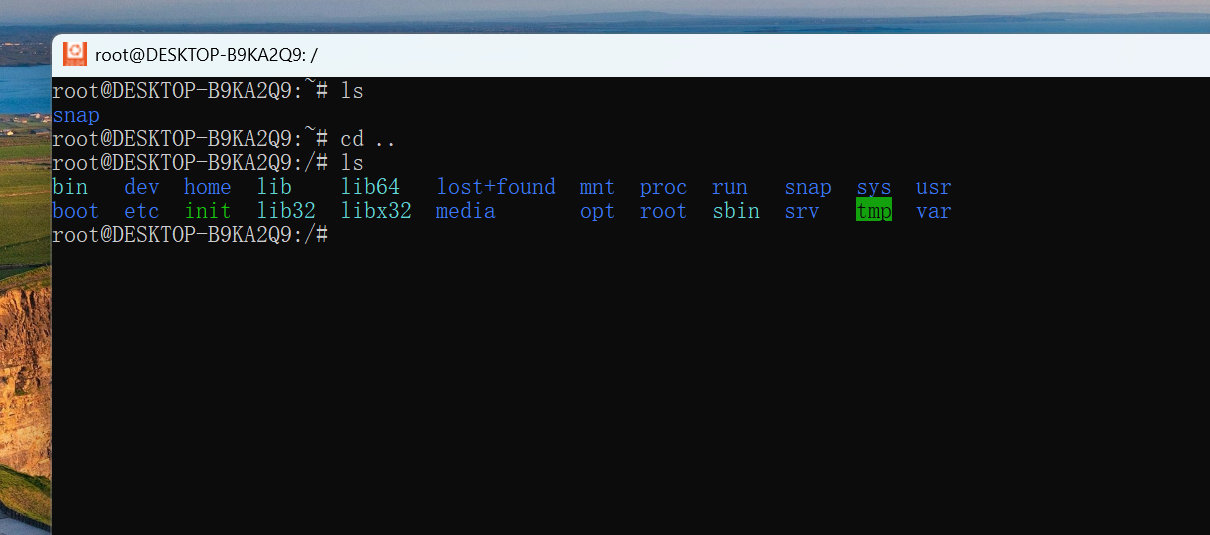Click the root directory in the ls output

[x=664, y=211]
